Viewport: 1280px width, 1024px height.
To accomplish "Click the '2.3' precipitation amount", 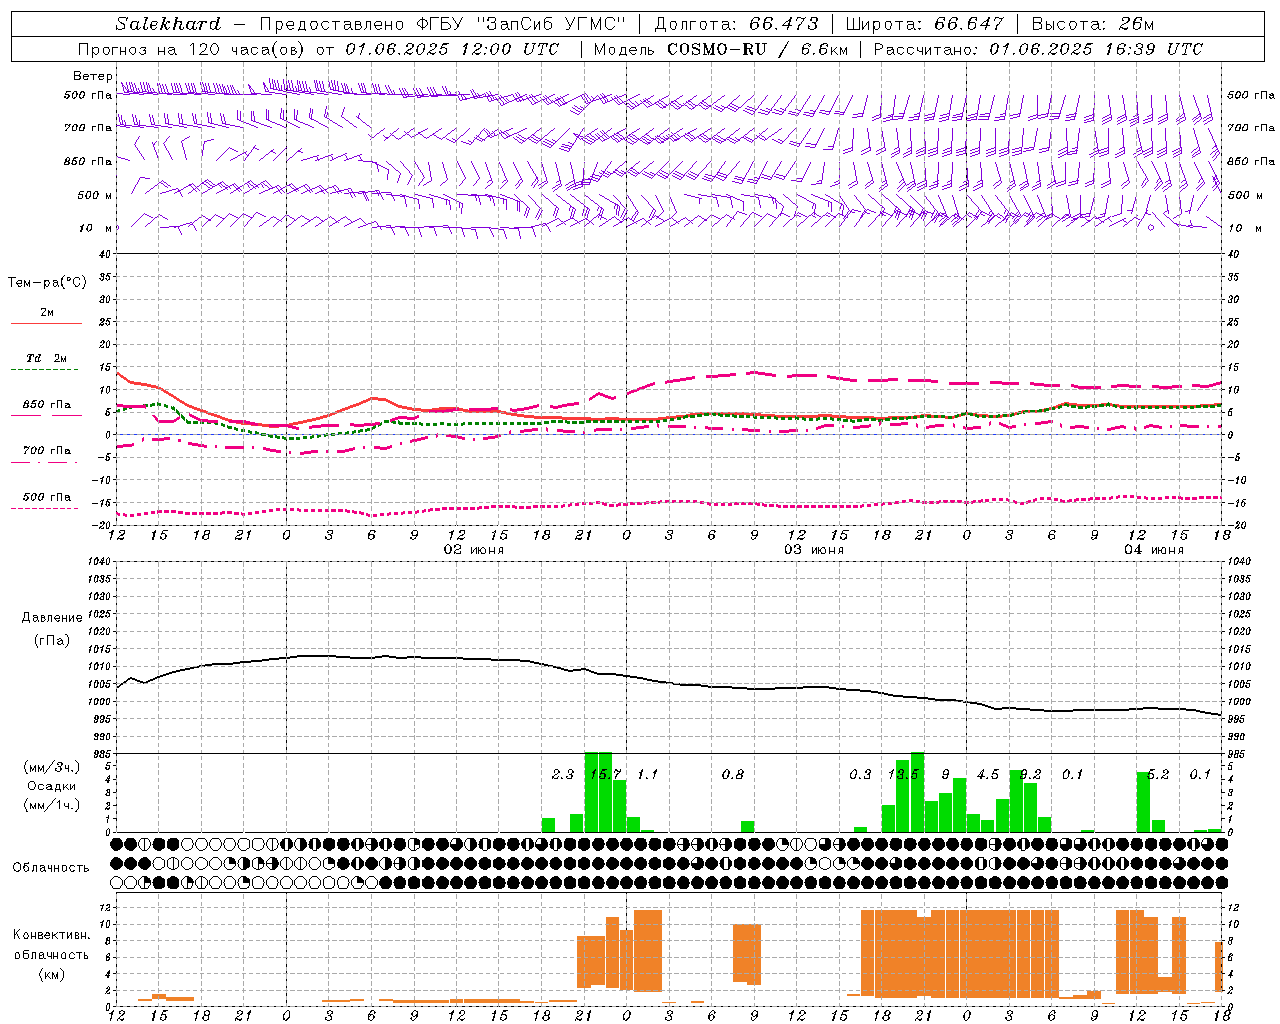I will (x=563, y=774).
